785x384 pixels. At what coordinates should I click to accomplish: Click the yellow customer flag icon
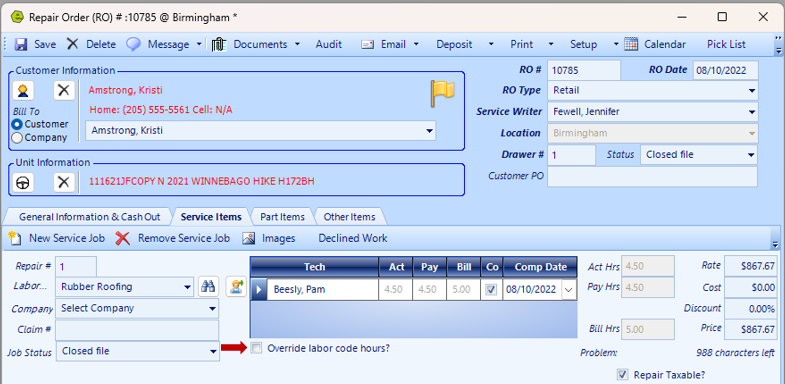click(442, 93)
